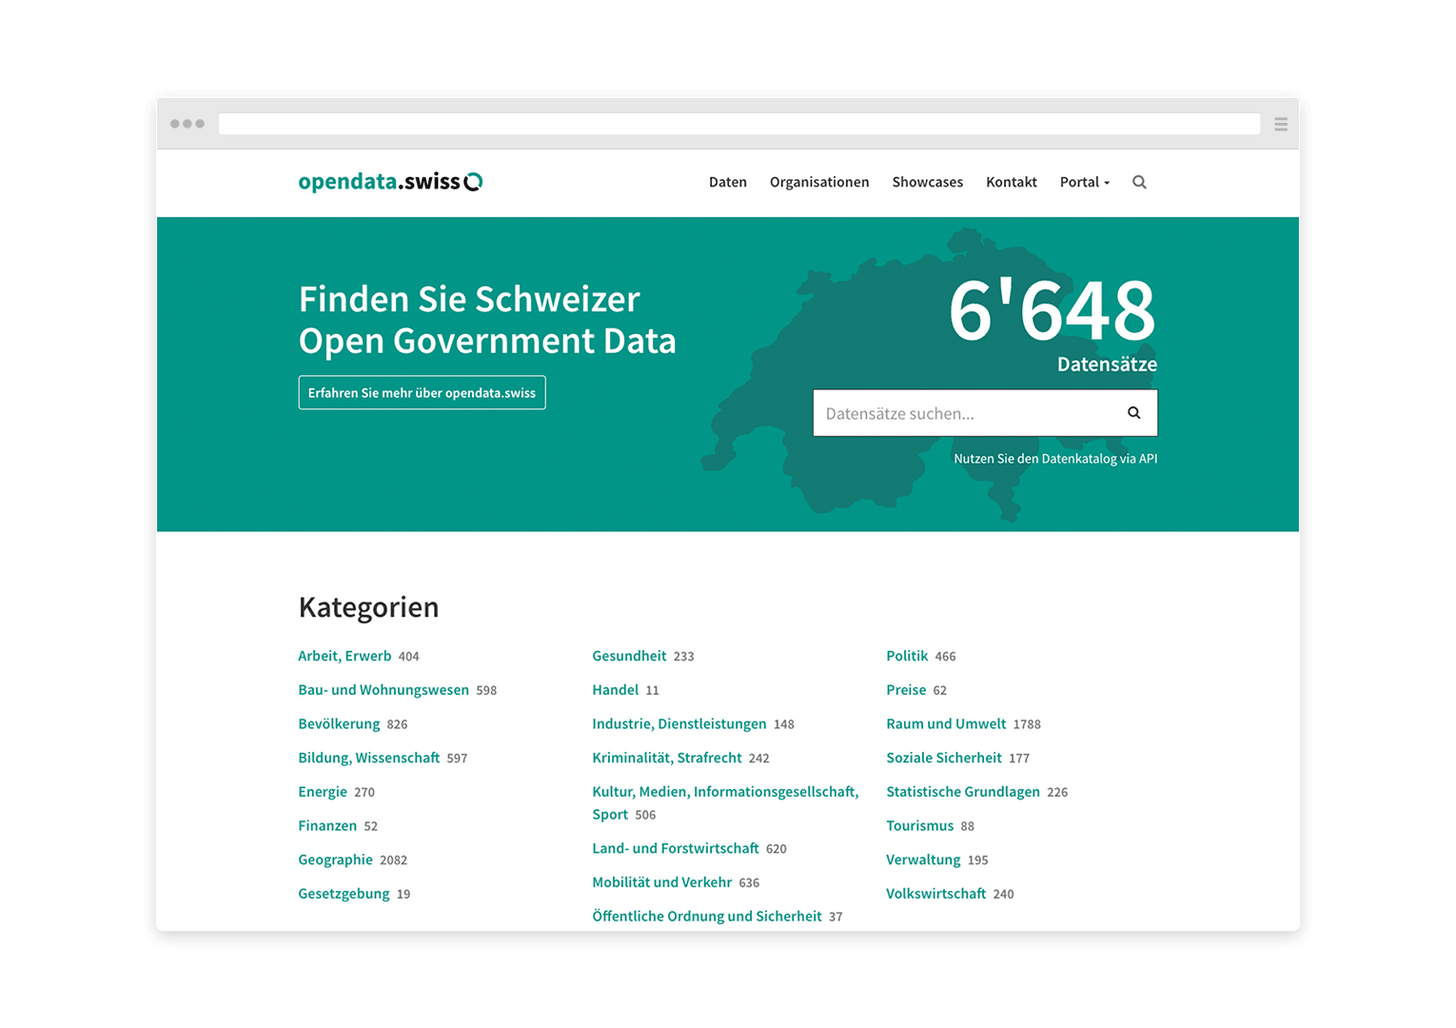Viewport: 1456px width, 1028px height.
Task: Click the search magnifier icon in navigation bar
Action: click(1139, 182)
